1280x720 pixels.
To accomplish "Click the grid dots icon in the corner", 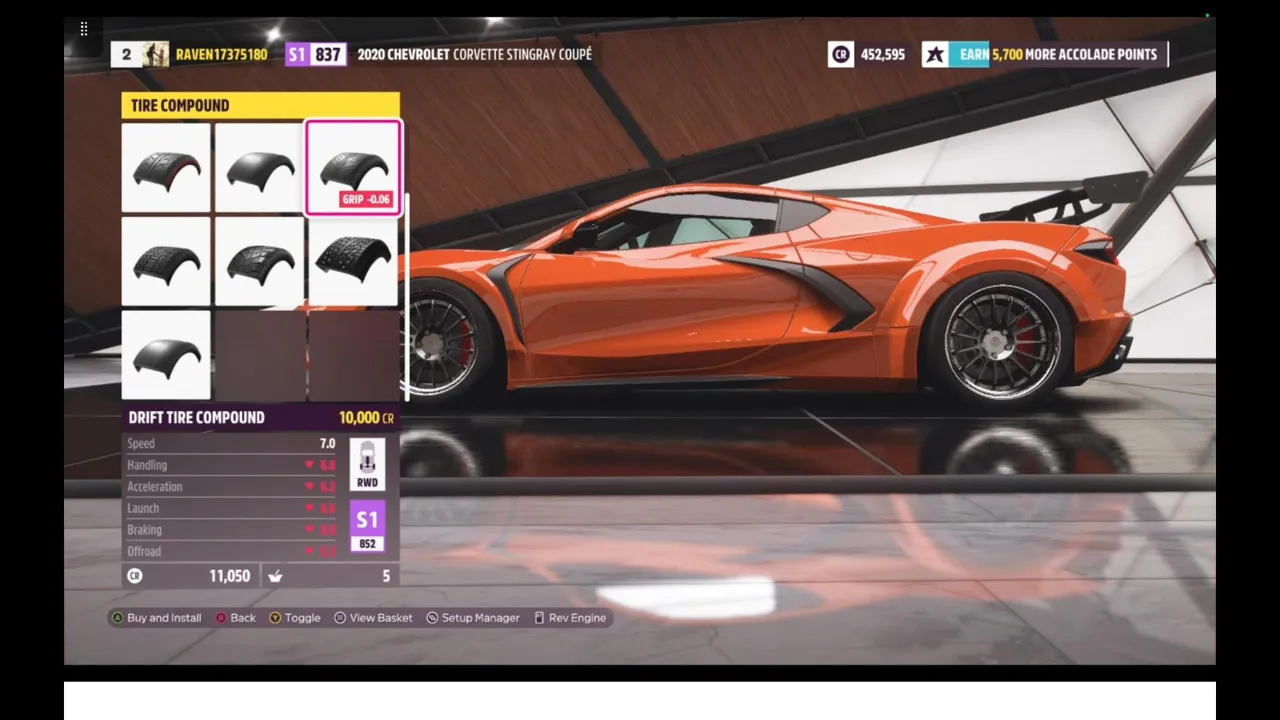I will 84,29.
